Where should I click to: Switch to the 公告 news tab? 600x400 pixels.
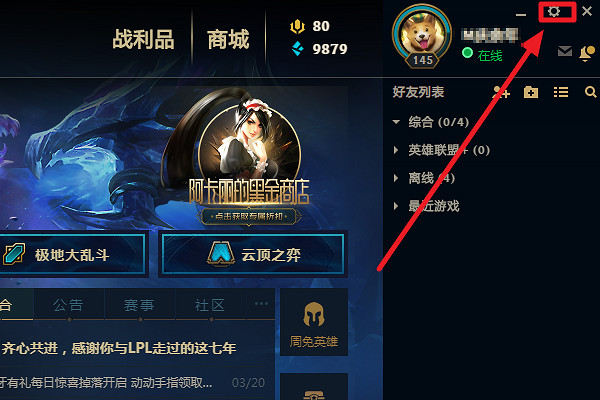[x=68, y=305]
